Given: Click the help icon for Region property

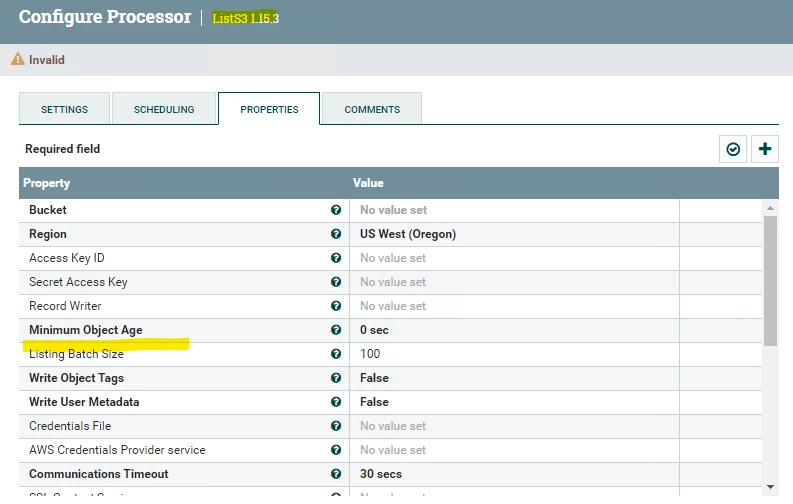Looking at the screenshot, I should pyautogui.click(x=336, y=234).
